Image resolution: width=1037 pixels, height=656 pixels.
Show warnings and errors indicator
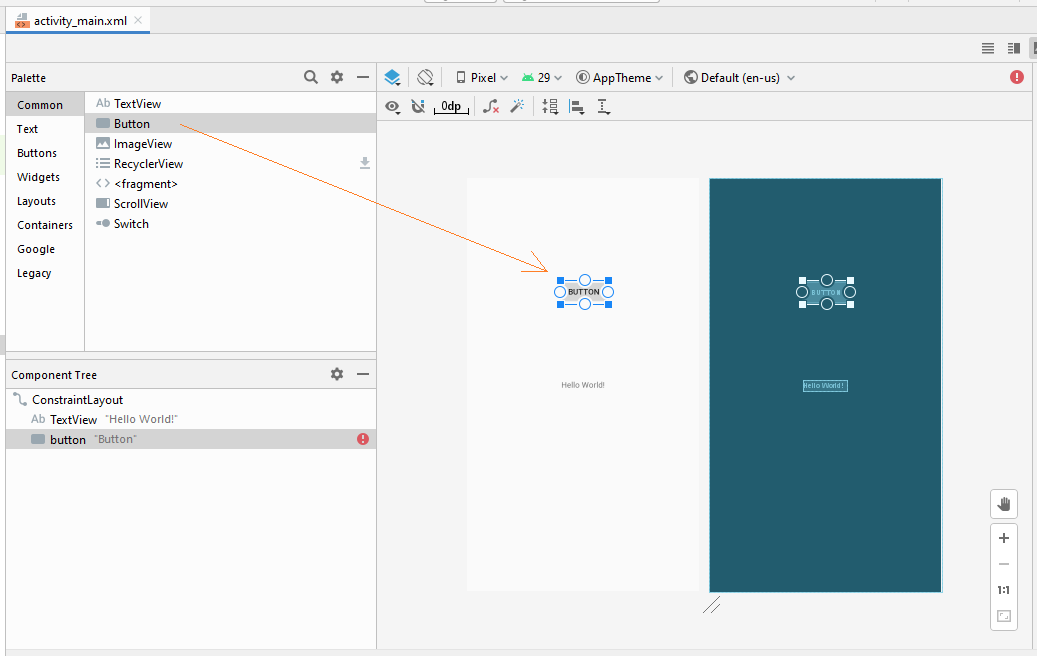click(1016, 77)
